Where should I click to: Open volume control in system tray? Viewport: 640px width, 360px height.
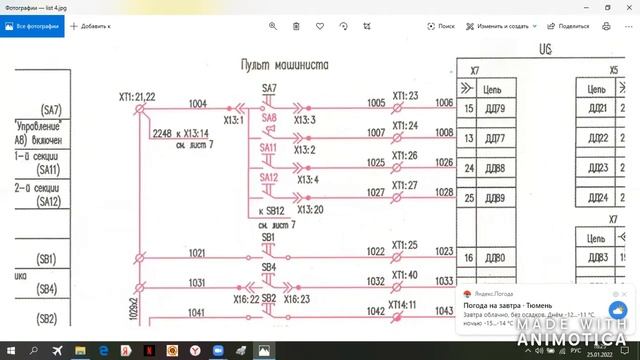pos(539,351)
